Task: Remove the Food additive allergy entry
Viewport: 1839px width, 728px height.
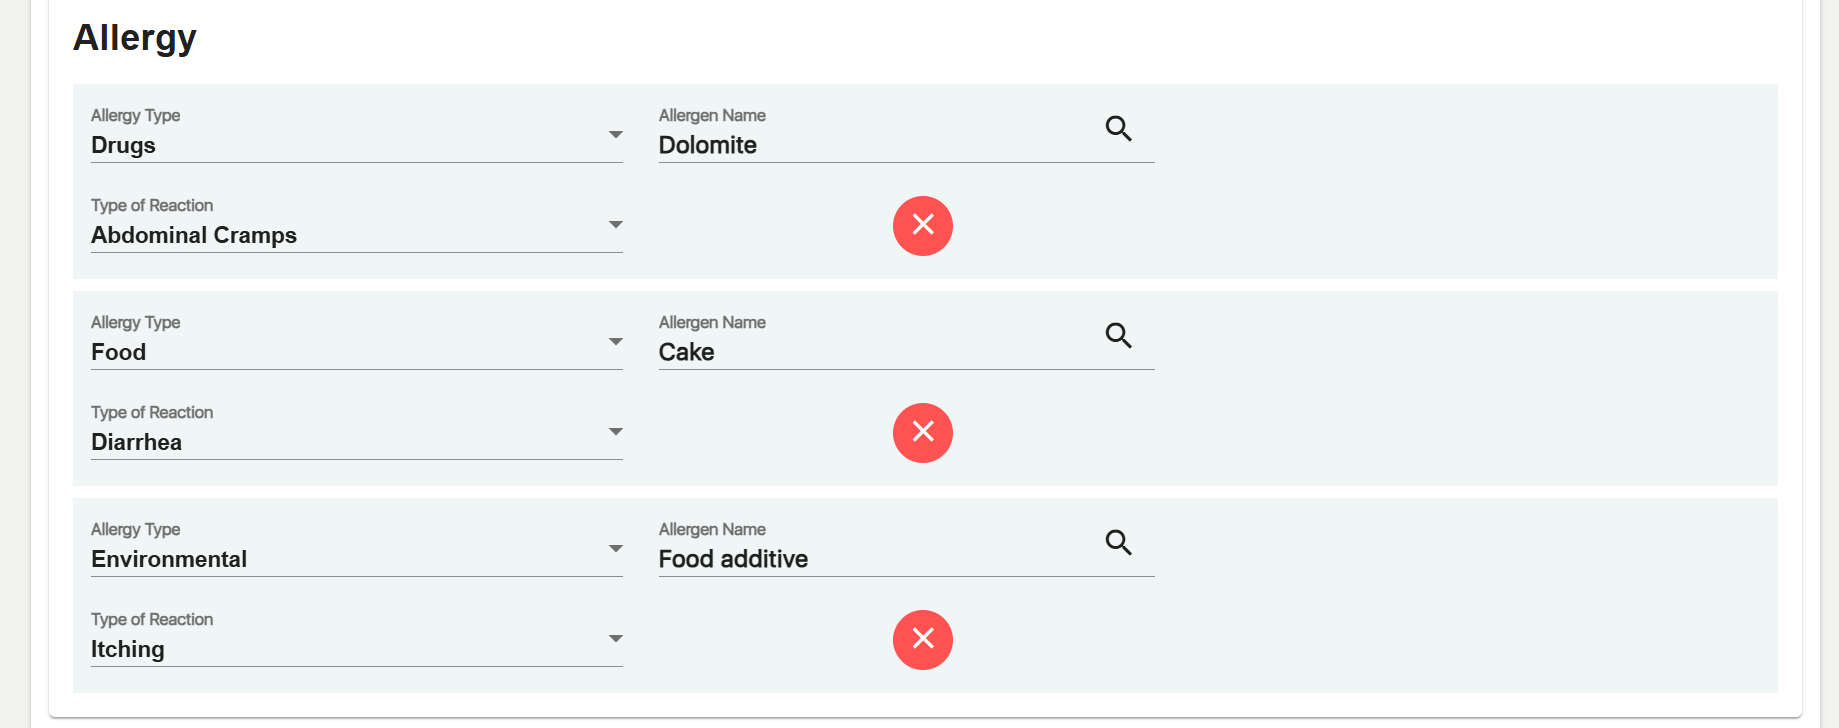Action: tap(922, 640)
